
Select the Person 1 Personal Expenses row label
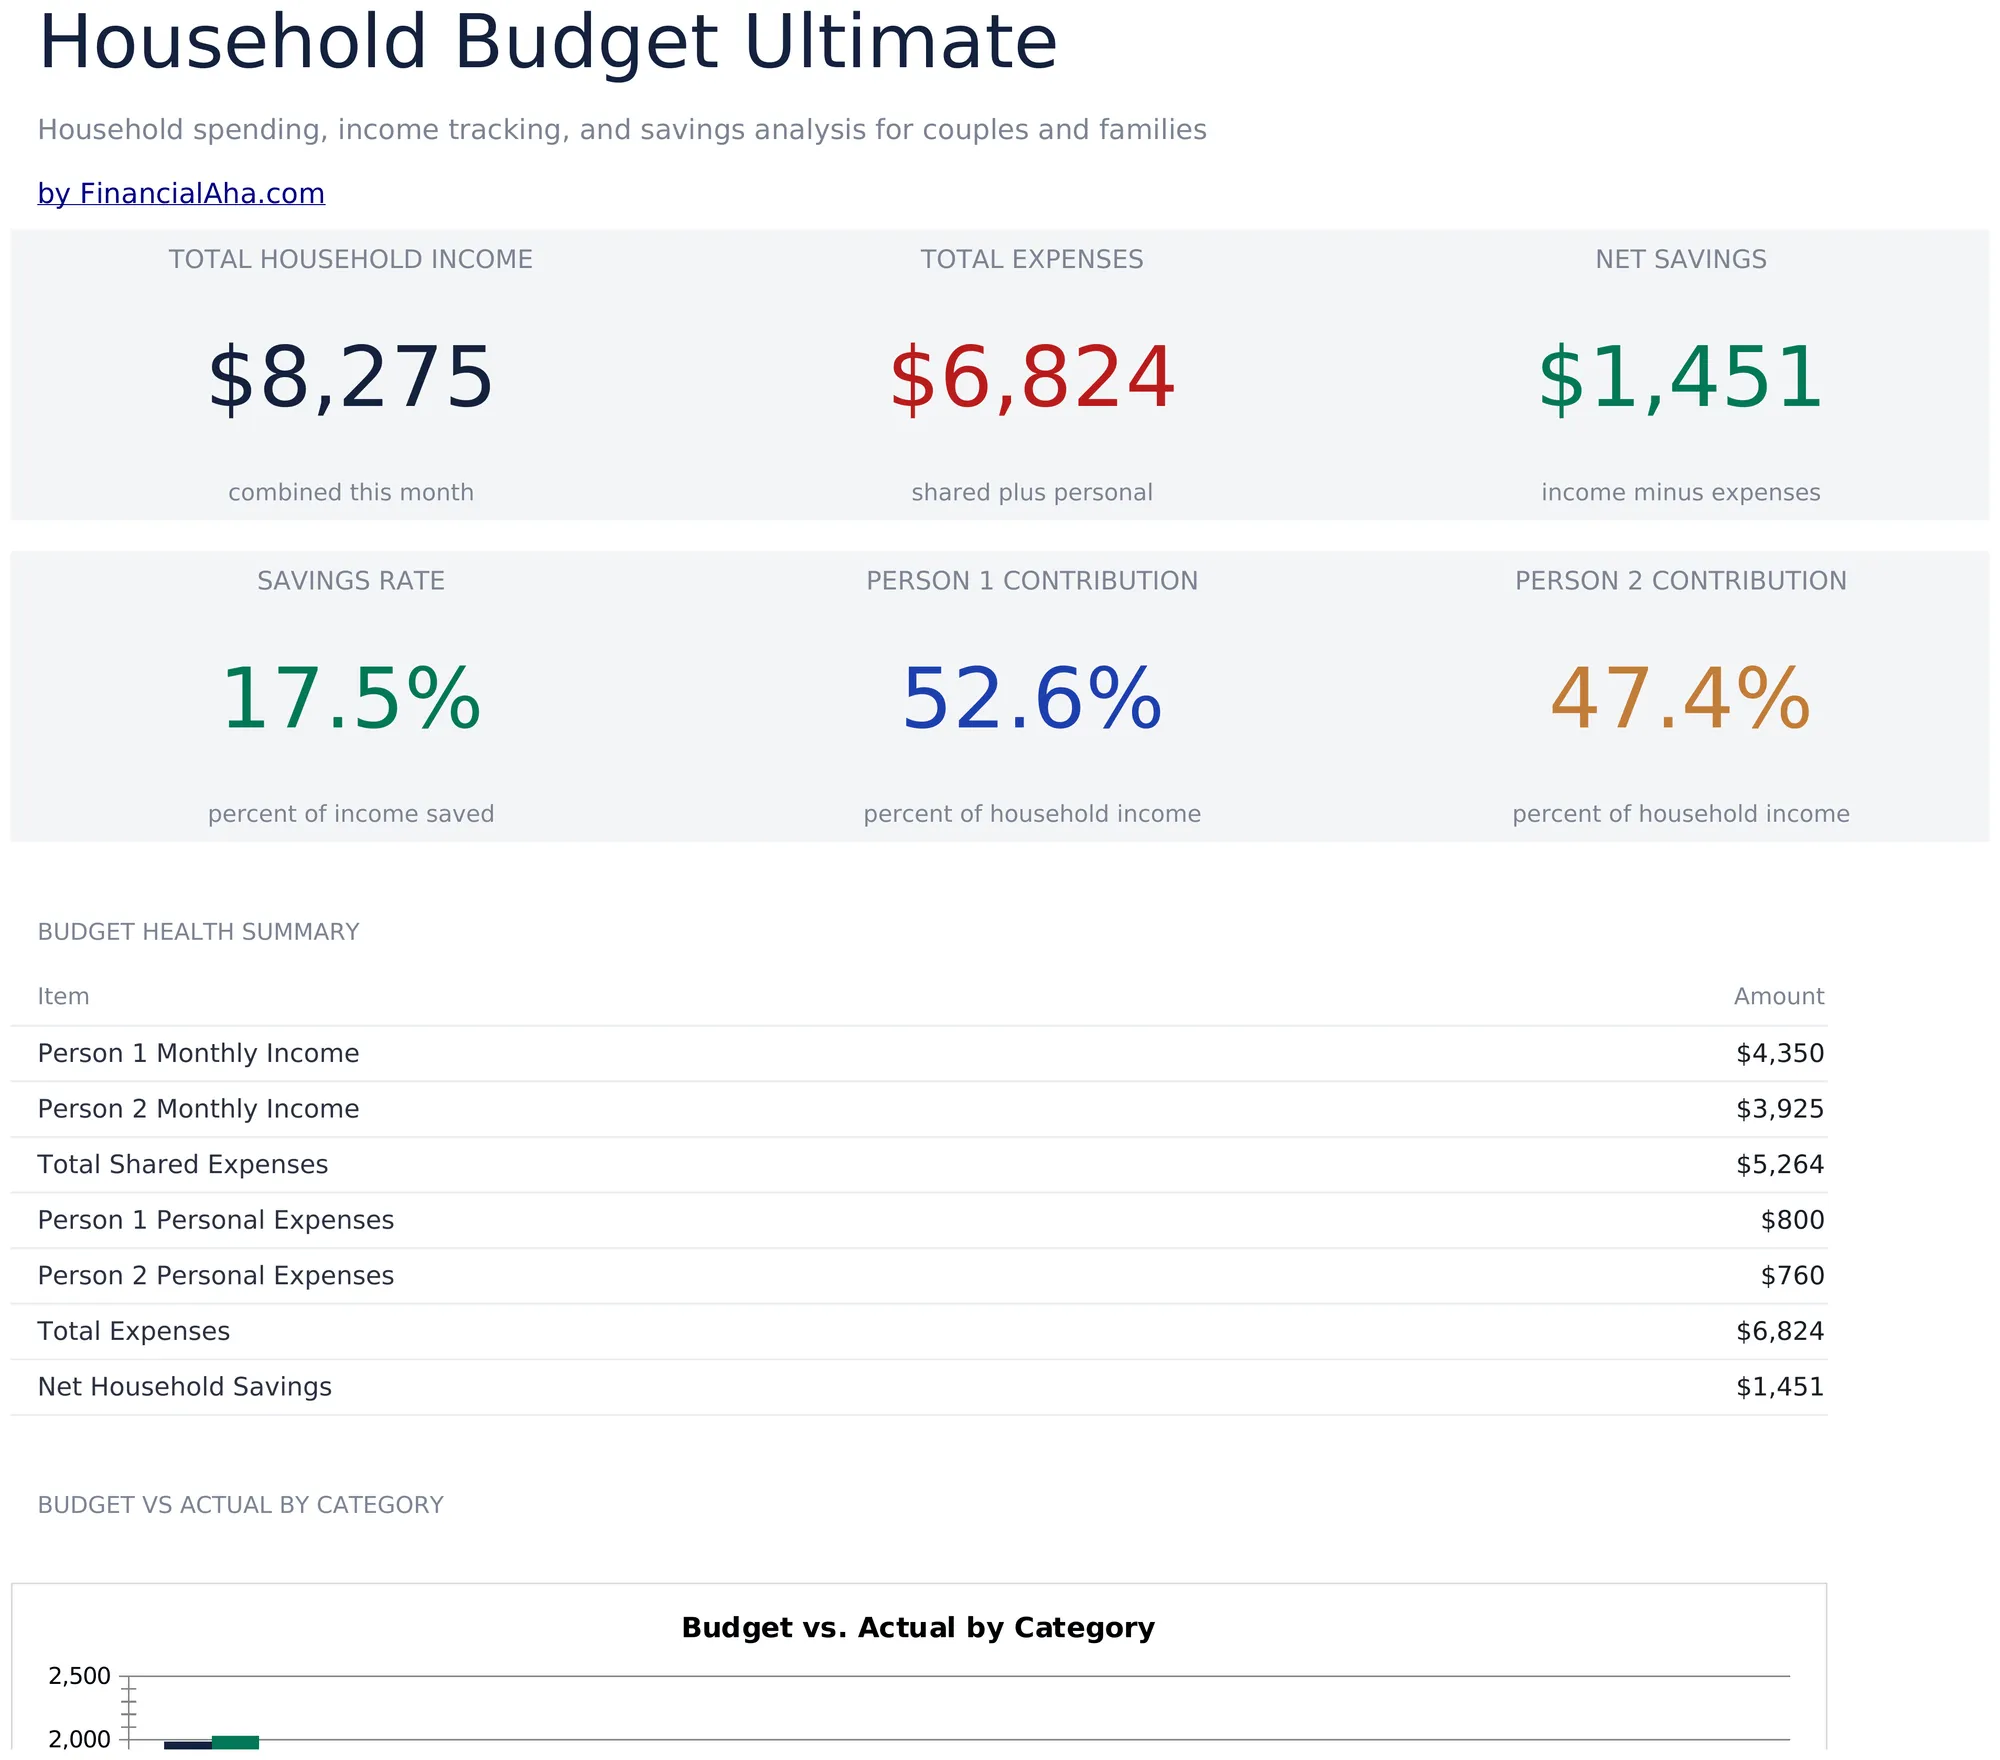click(x=216, y=1220)
